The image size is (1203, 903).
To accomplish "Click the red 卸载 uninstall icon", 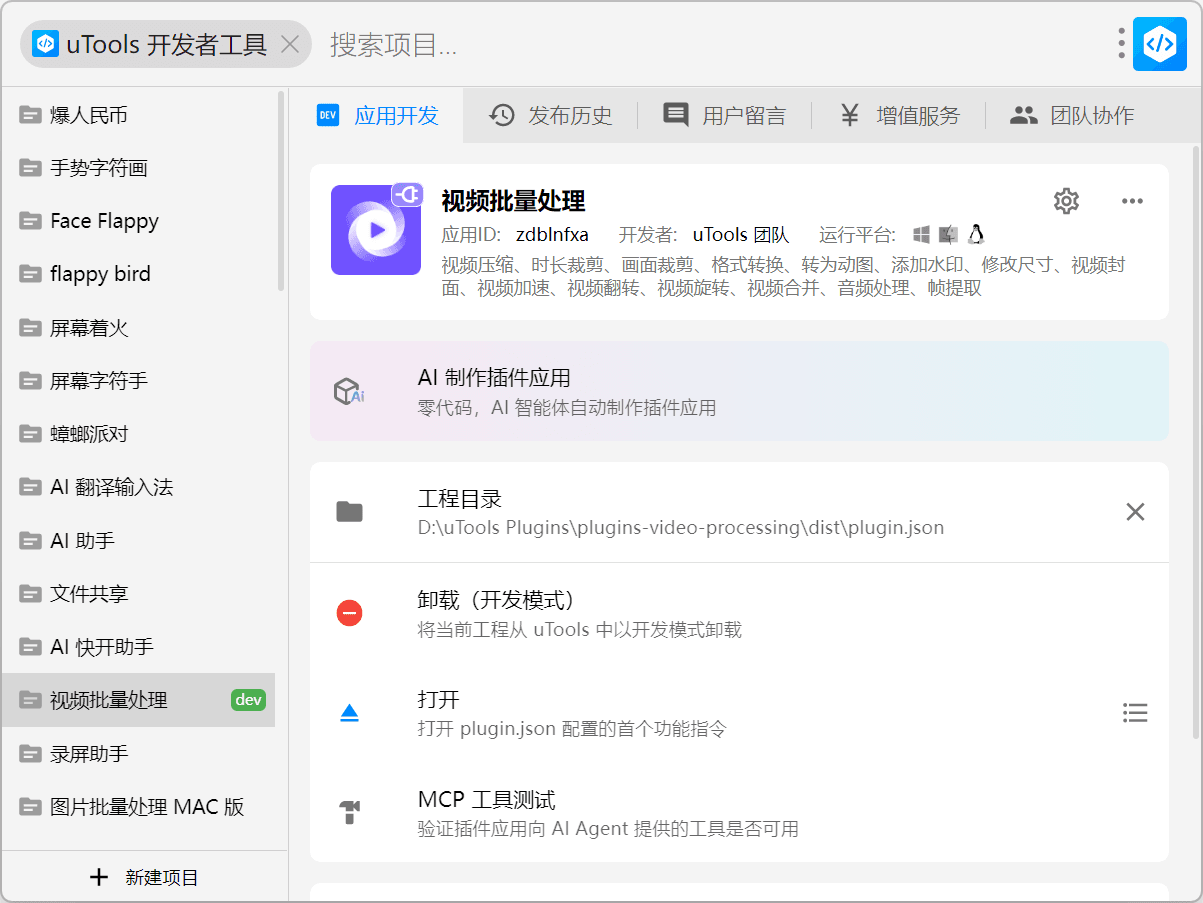I will (349, 613).
